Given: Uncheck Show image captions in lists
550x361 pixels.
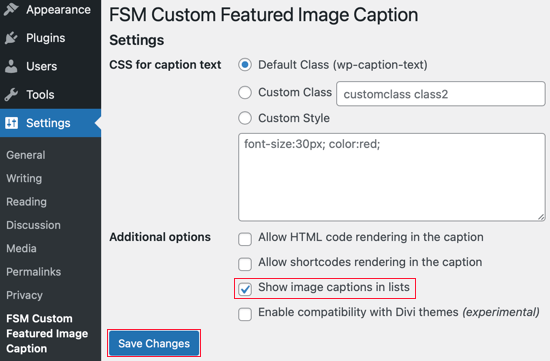Looking at the screenshot, I should [245, 289].
